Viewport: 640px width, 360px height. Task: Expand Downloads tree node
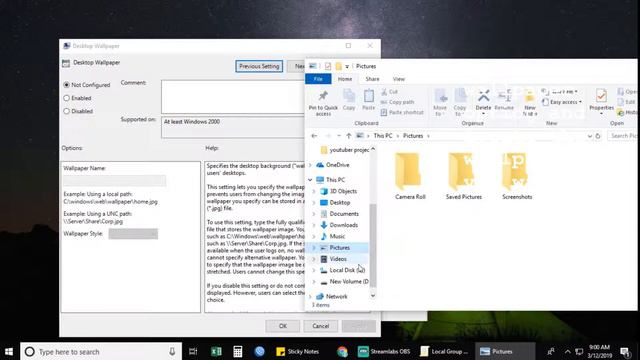[314, 225]
